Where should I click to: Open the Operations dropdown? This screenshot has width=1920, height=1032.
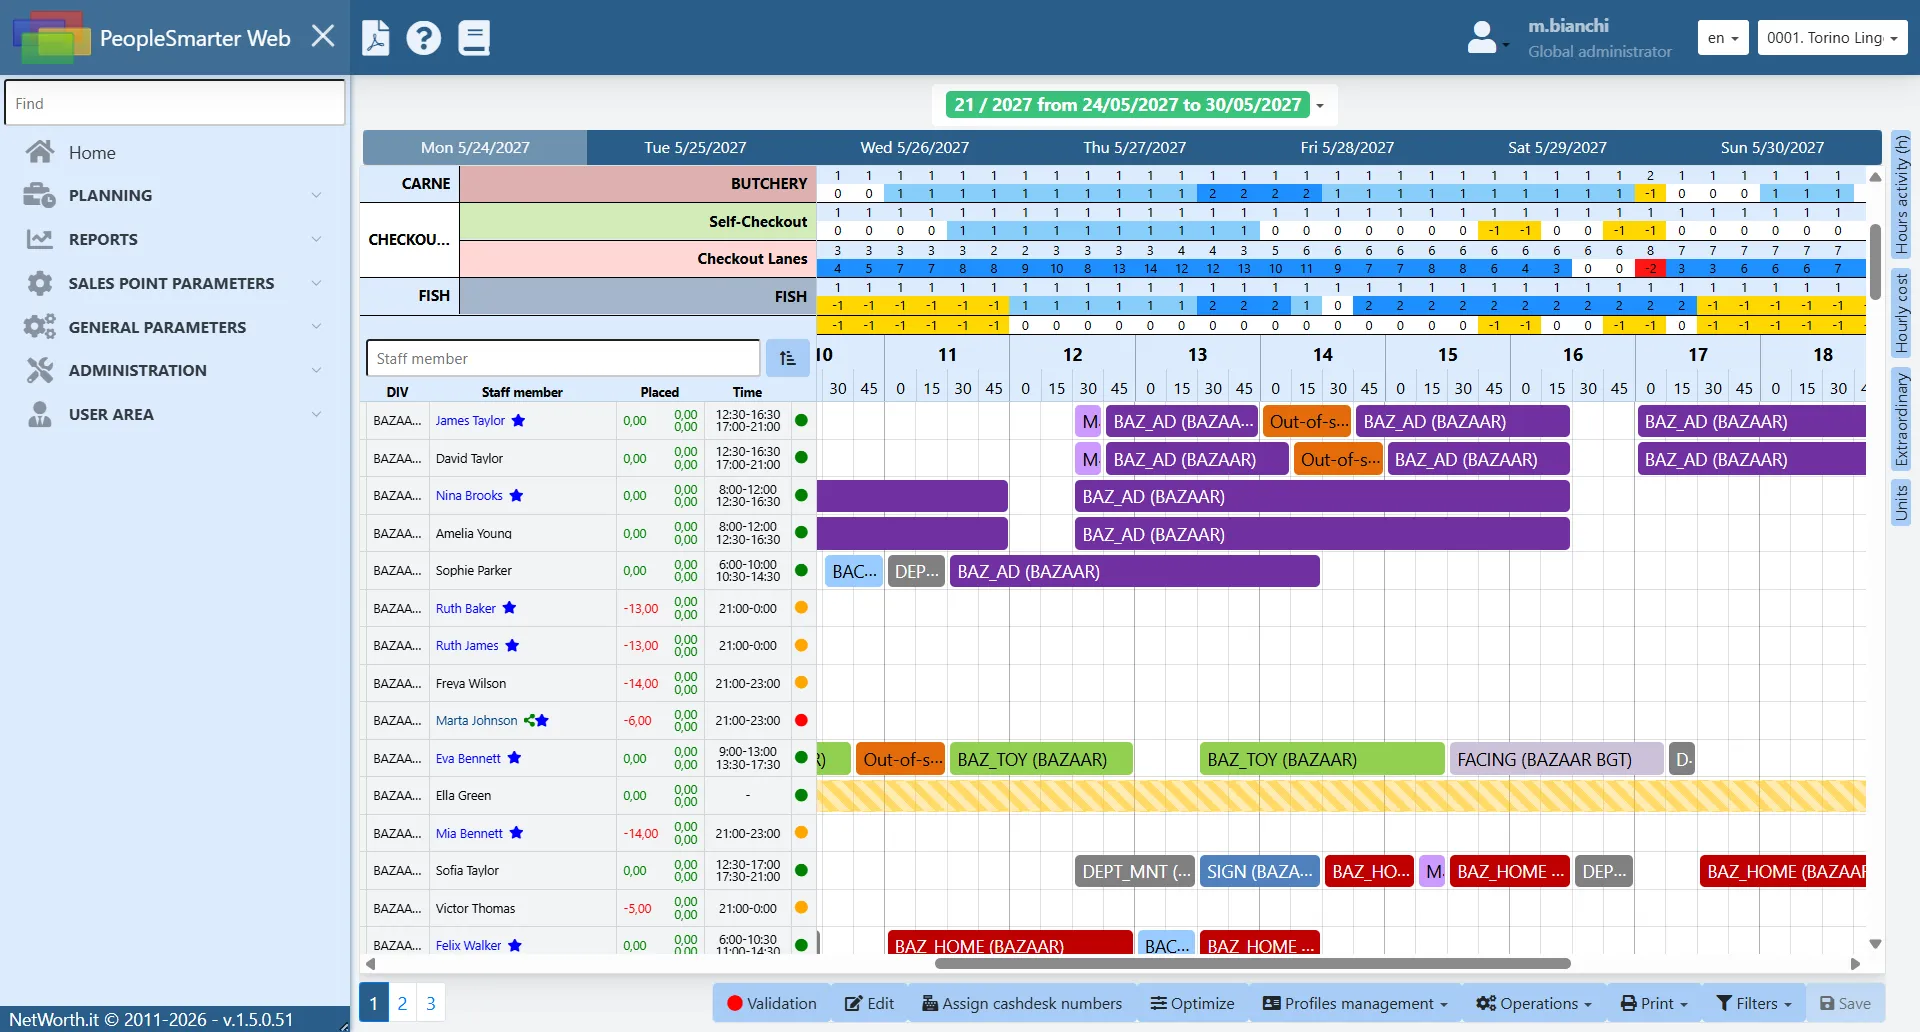tap(1533, 1004)
